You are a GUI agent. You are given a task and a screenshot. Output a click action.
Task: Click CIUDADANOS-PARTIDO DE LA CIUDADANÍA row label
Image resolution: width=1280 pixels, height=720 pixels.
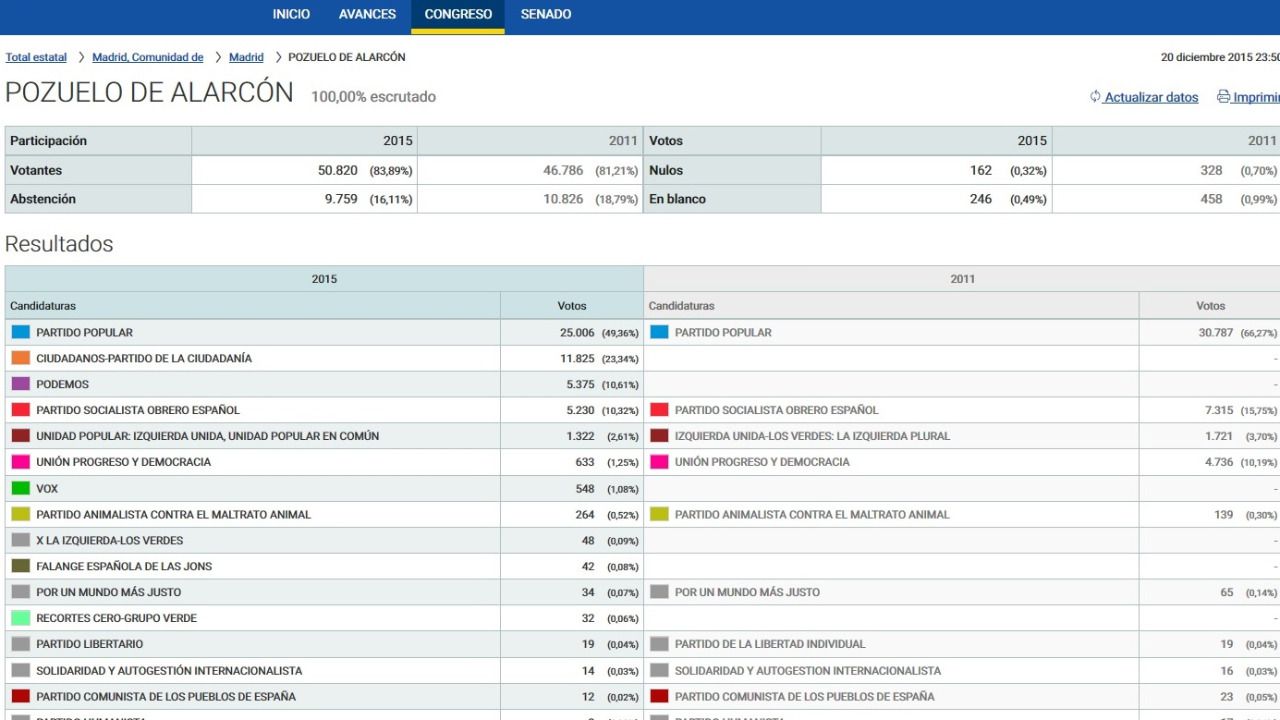tap(144, 358)
